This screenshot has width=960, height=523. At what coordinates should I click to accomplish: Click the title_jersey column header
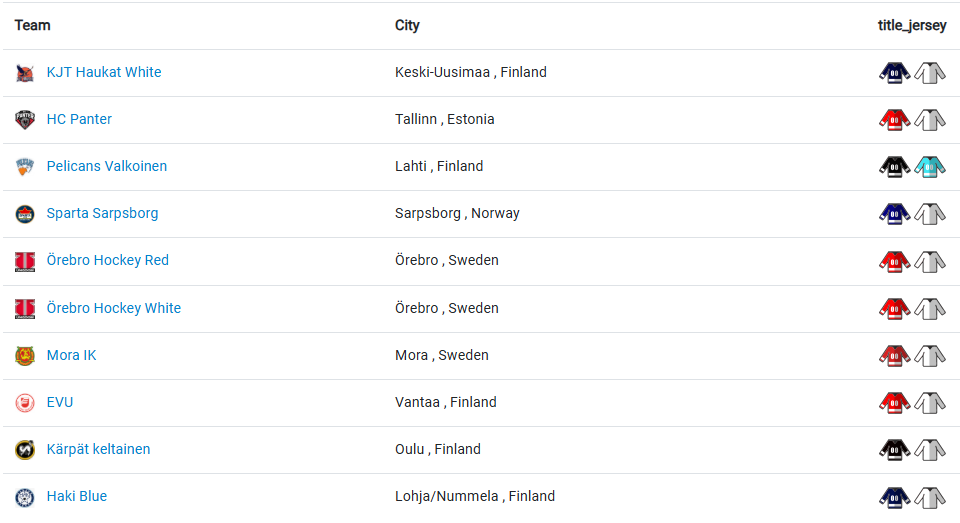pos(912,25)
